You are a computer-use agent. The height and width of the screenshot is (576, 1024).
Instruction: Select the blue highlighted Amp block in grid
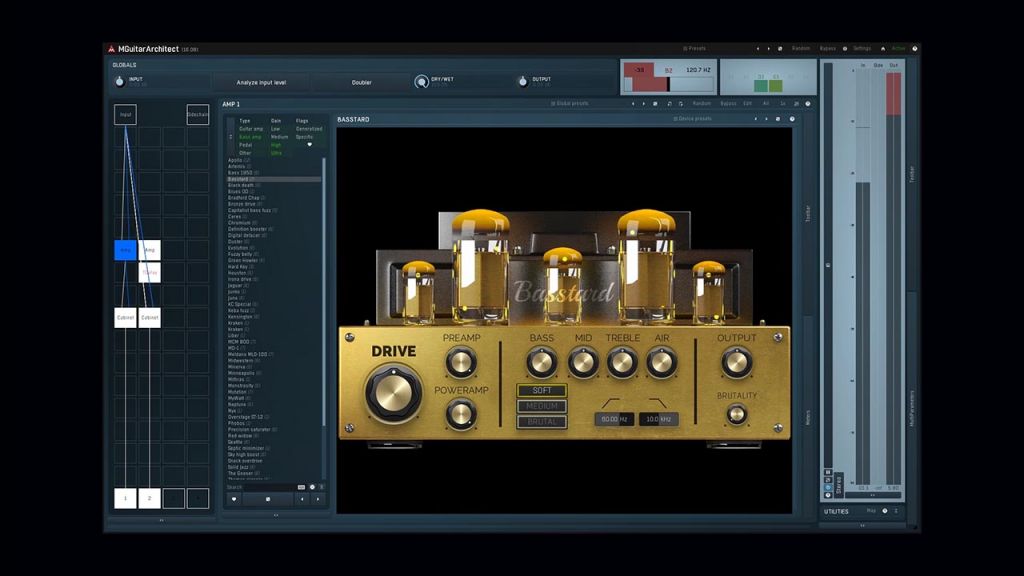[125, 249]
